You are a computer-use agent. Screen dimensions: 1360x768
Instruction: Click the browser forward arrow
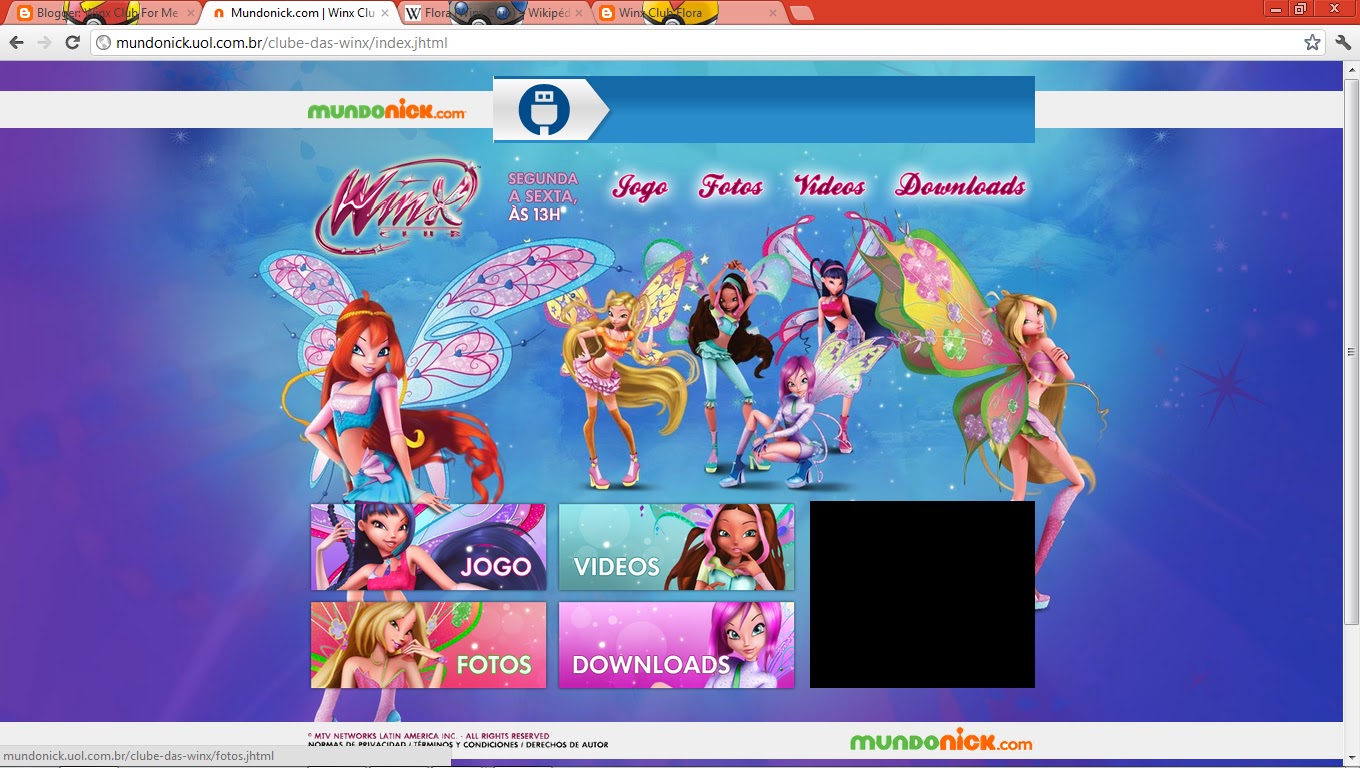(44, 43)
